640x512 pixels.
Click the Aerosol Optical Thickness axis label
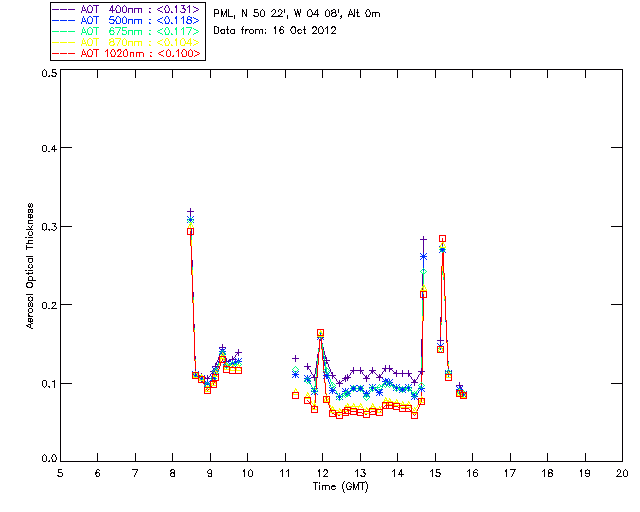click(x=30, y=266)
